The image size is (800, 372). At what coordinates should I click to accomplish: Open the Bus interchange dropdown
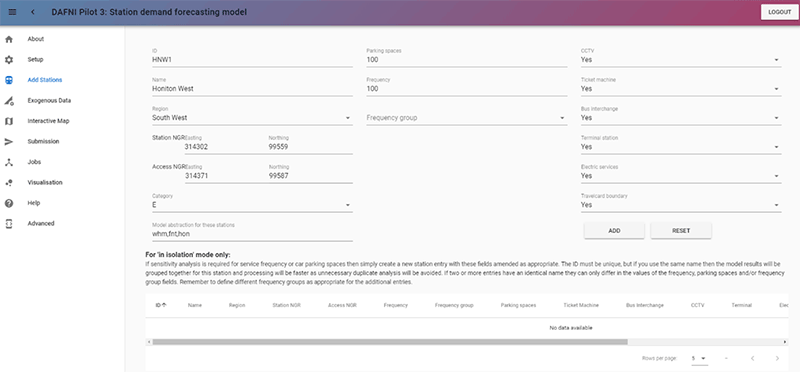coord(681,116)
